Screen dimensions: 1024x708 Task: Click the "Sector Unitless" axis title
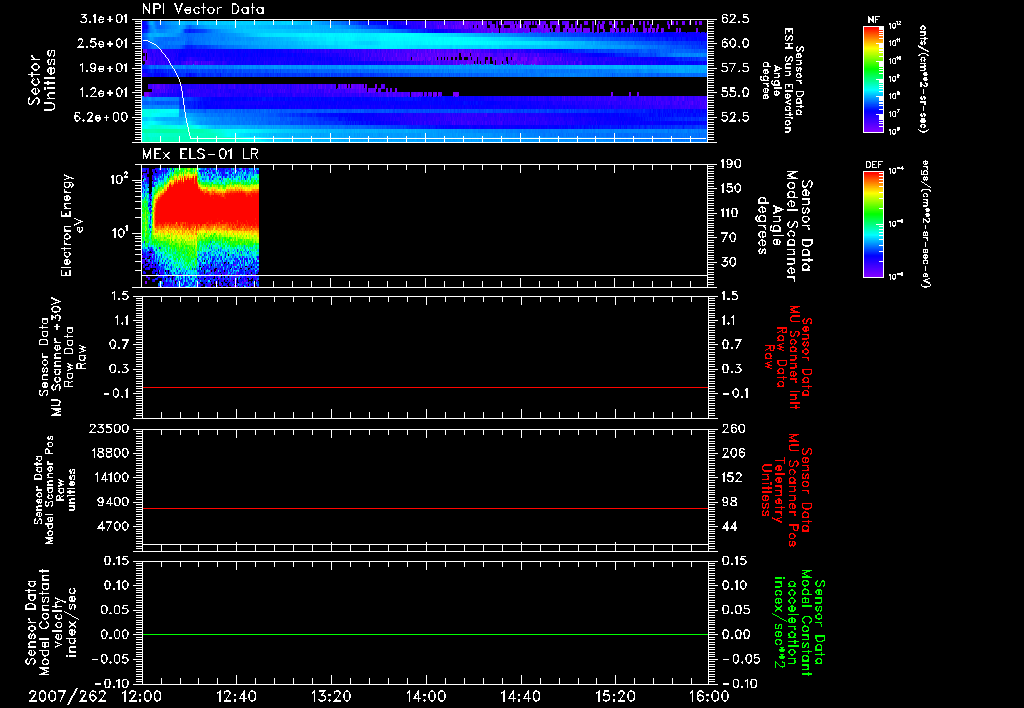tap(42, 80)
